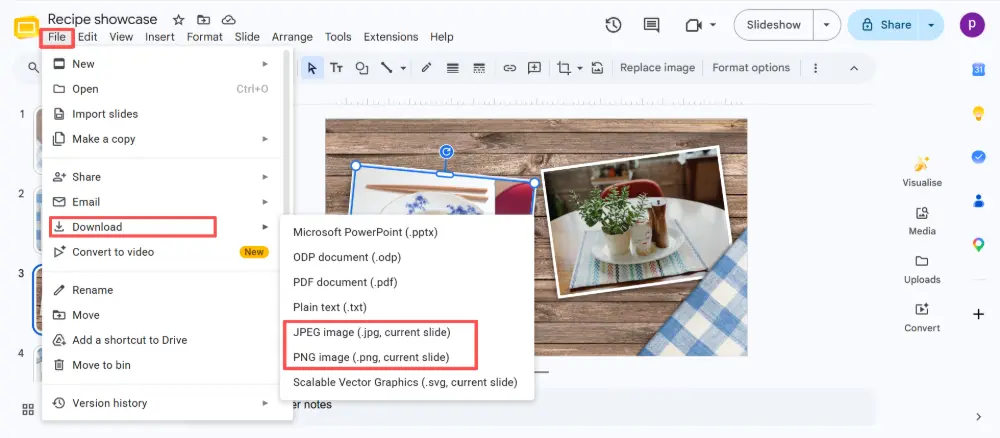Click the border colour pencil icon

coord(427,68)
